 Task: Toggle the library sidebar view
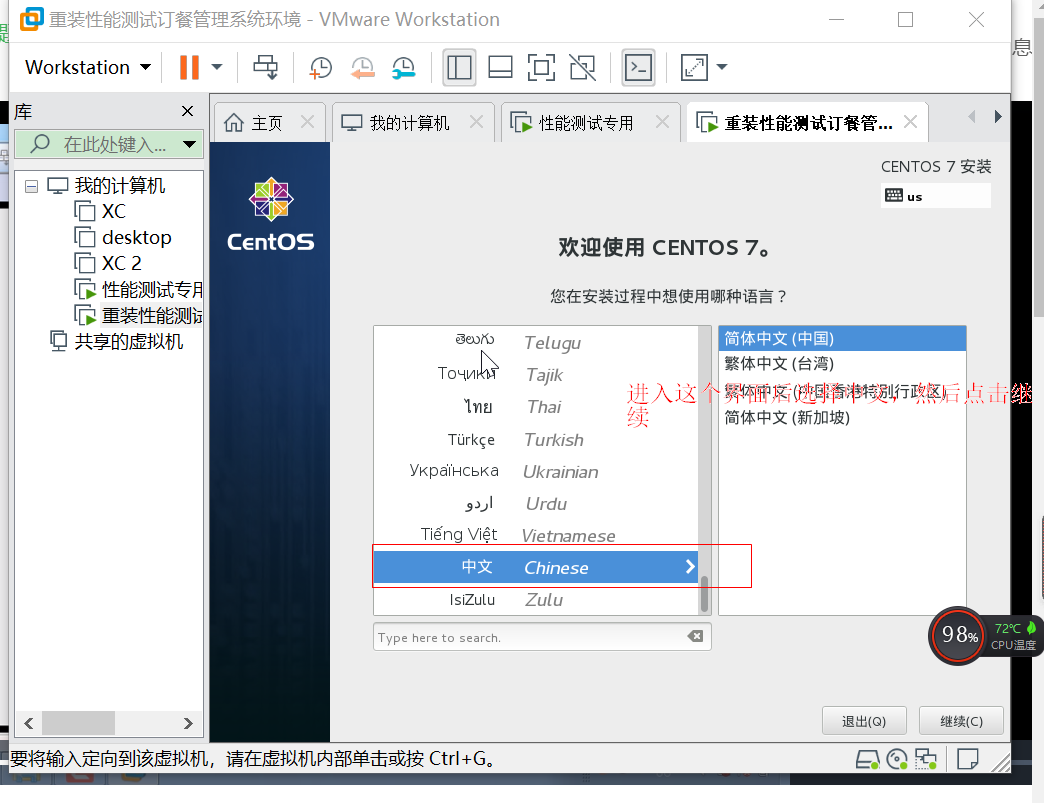pyautogui.click(x=459, y=67)
